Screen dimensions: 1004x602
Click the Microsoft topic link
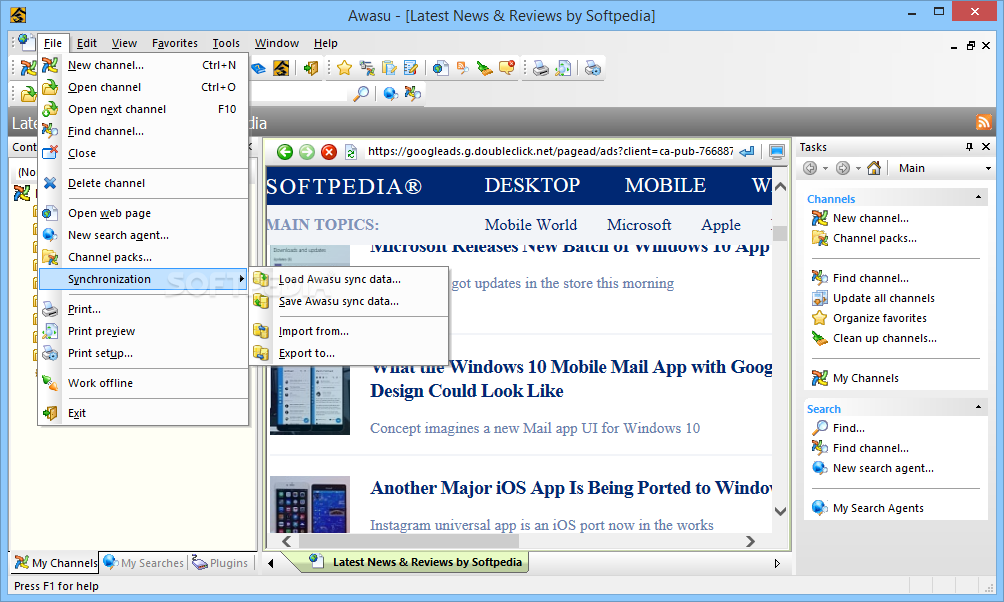639,225
